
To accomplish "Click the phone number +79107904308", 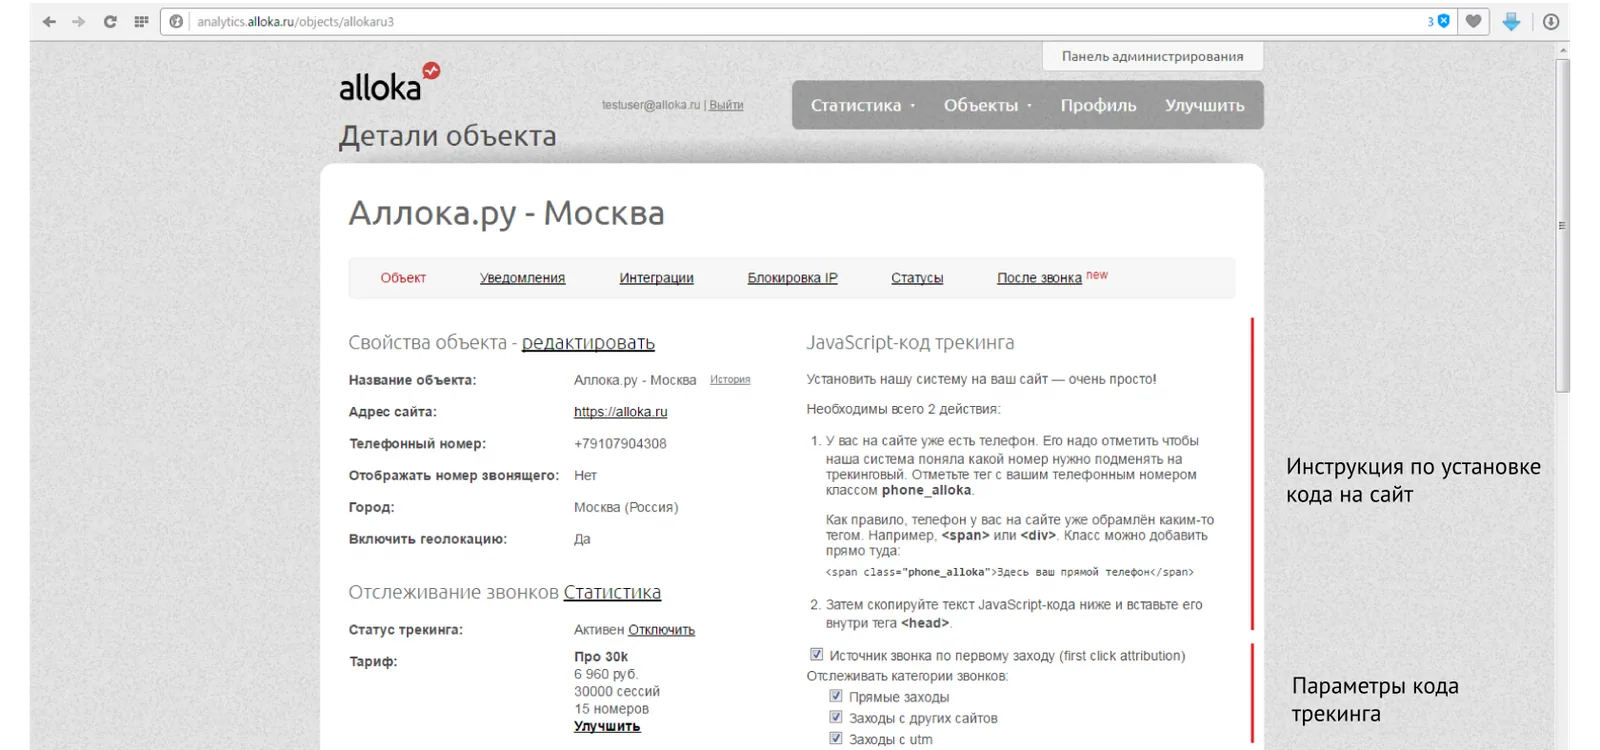I will 620,444.
